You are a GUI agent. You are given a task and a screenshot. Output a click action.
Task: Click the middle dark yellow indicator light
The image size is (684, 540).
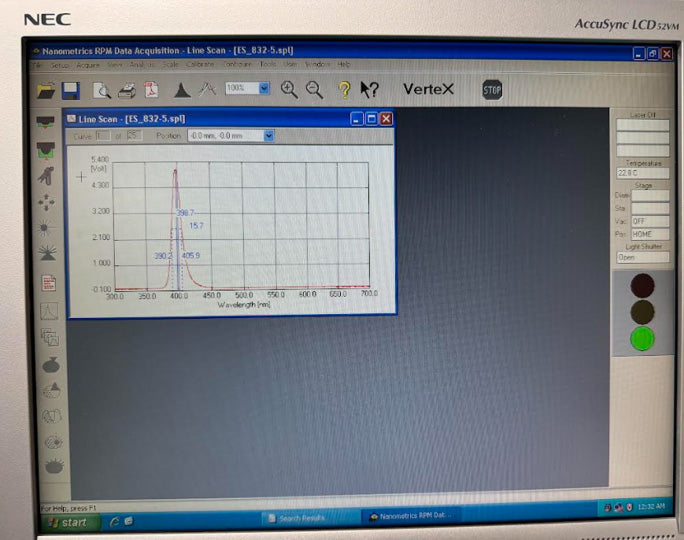642,311
